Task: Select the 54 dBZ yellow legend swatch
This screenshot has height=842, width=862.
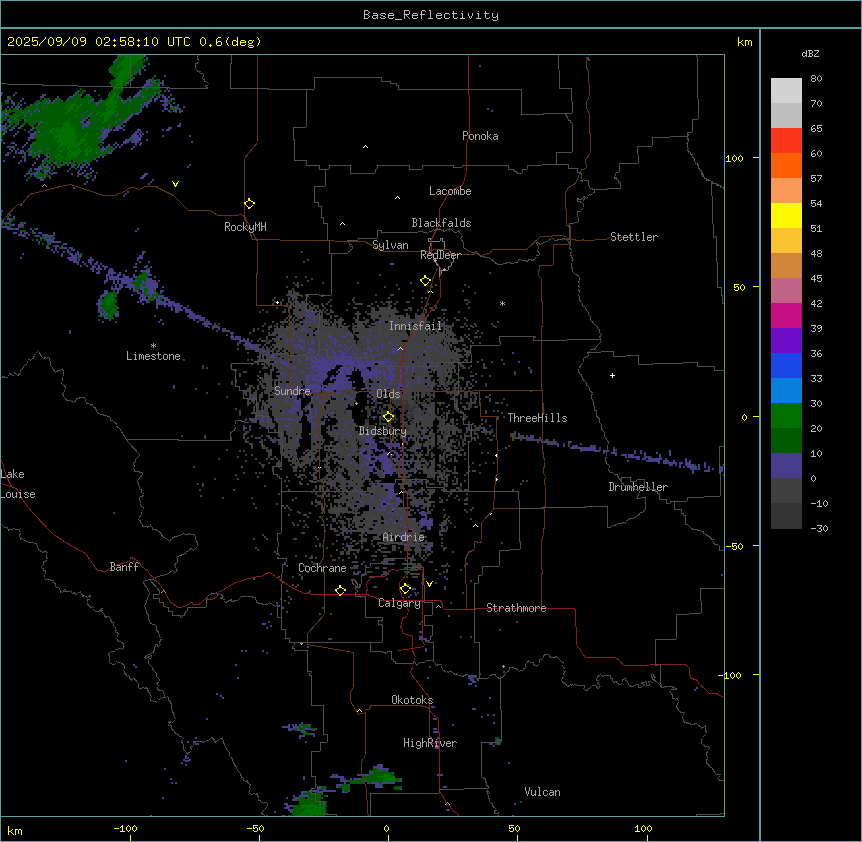Action: coord(786,215)
